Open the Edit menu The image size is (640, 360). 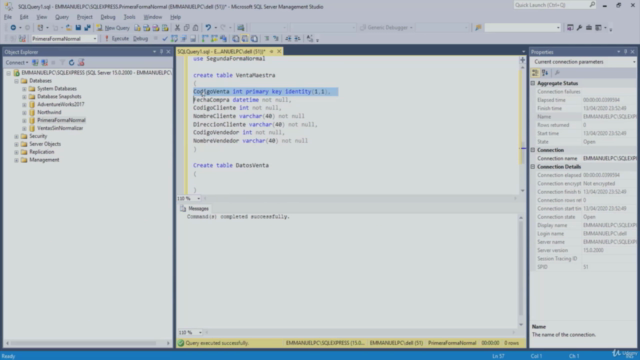(x=24, y=17)
